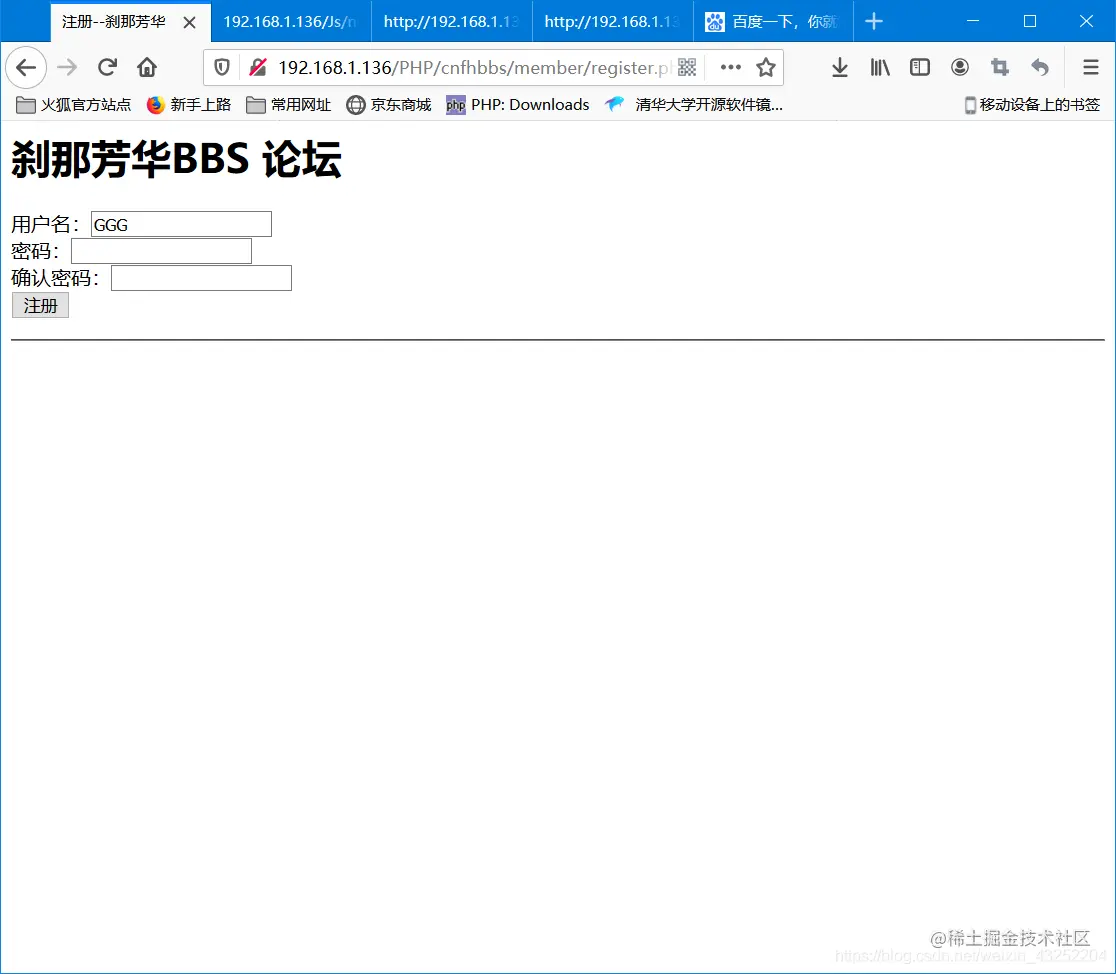Viewport: 1116px width, 974px height.
Task: Open the 新手上路 bookmark
Action: pyautogui.click(x=189, y=105)
